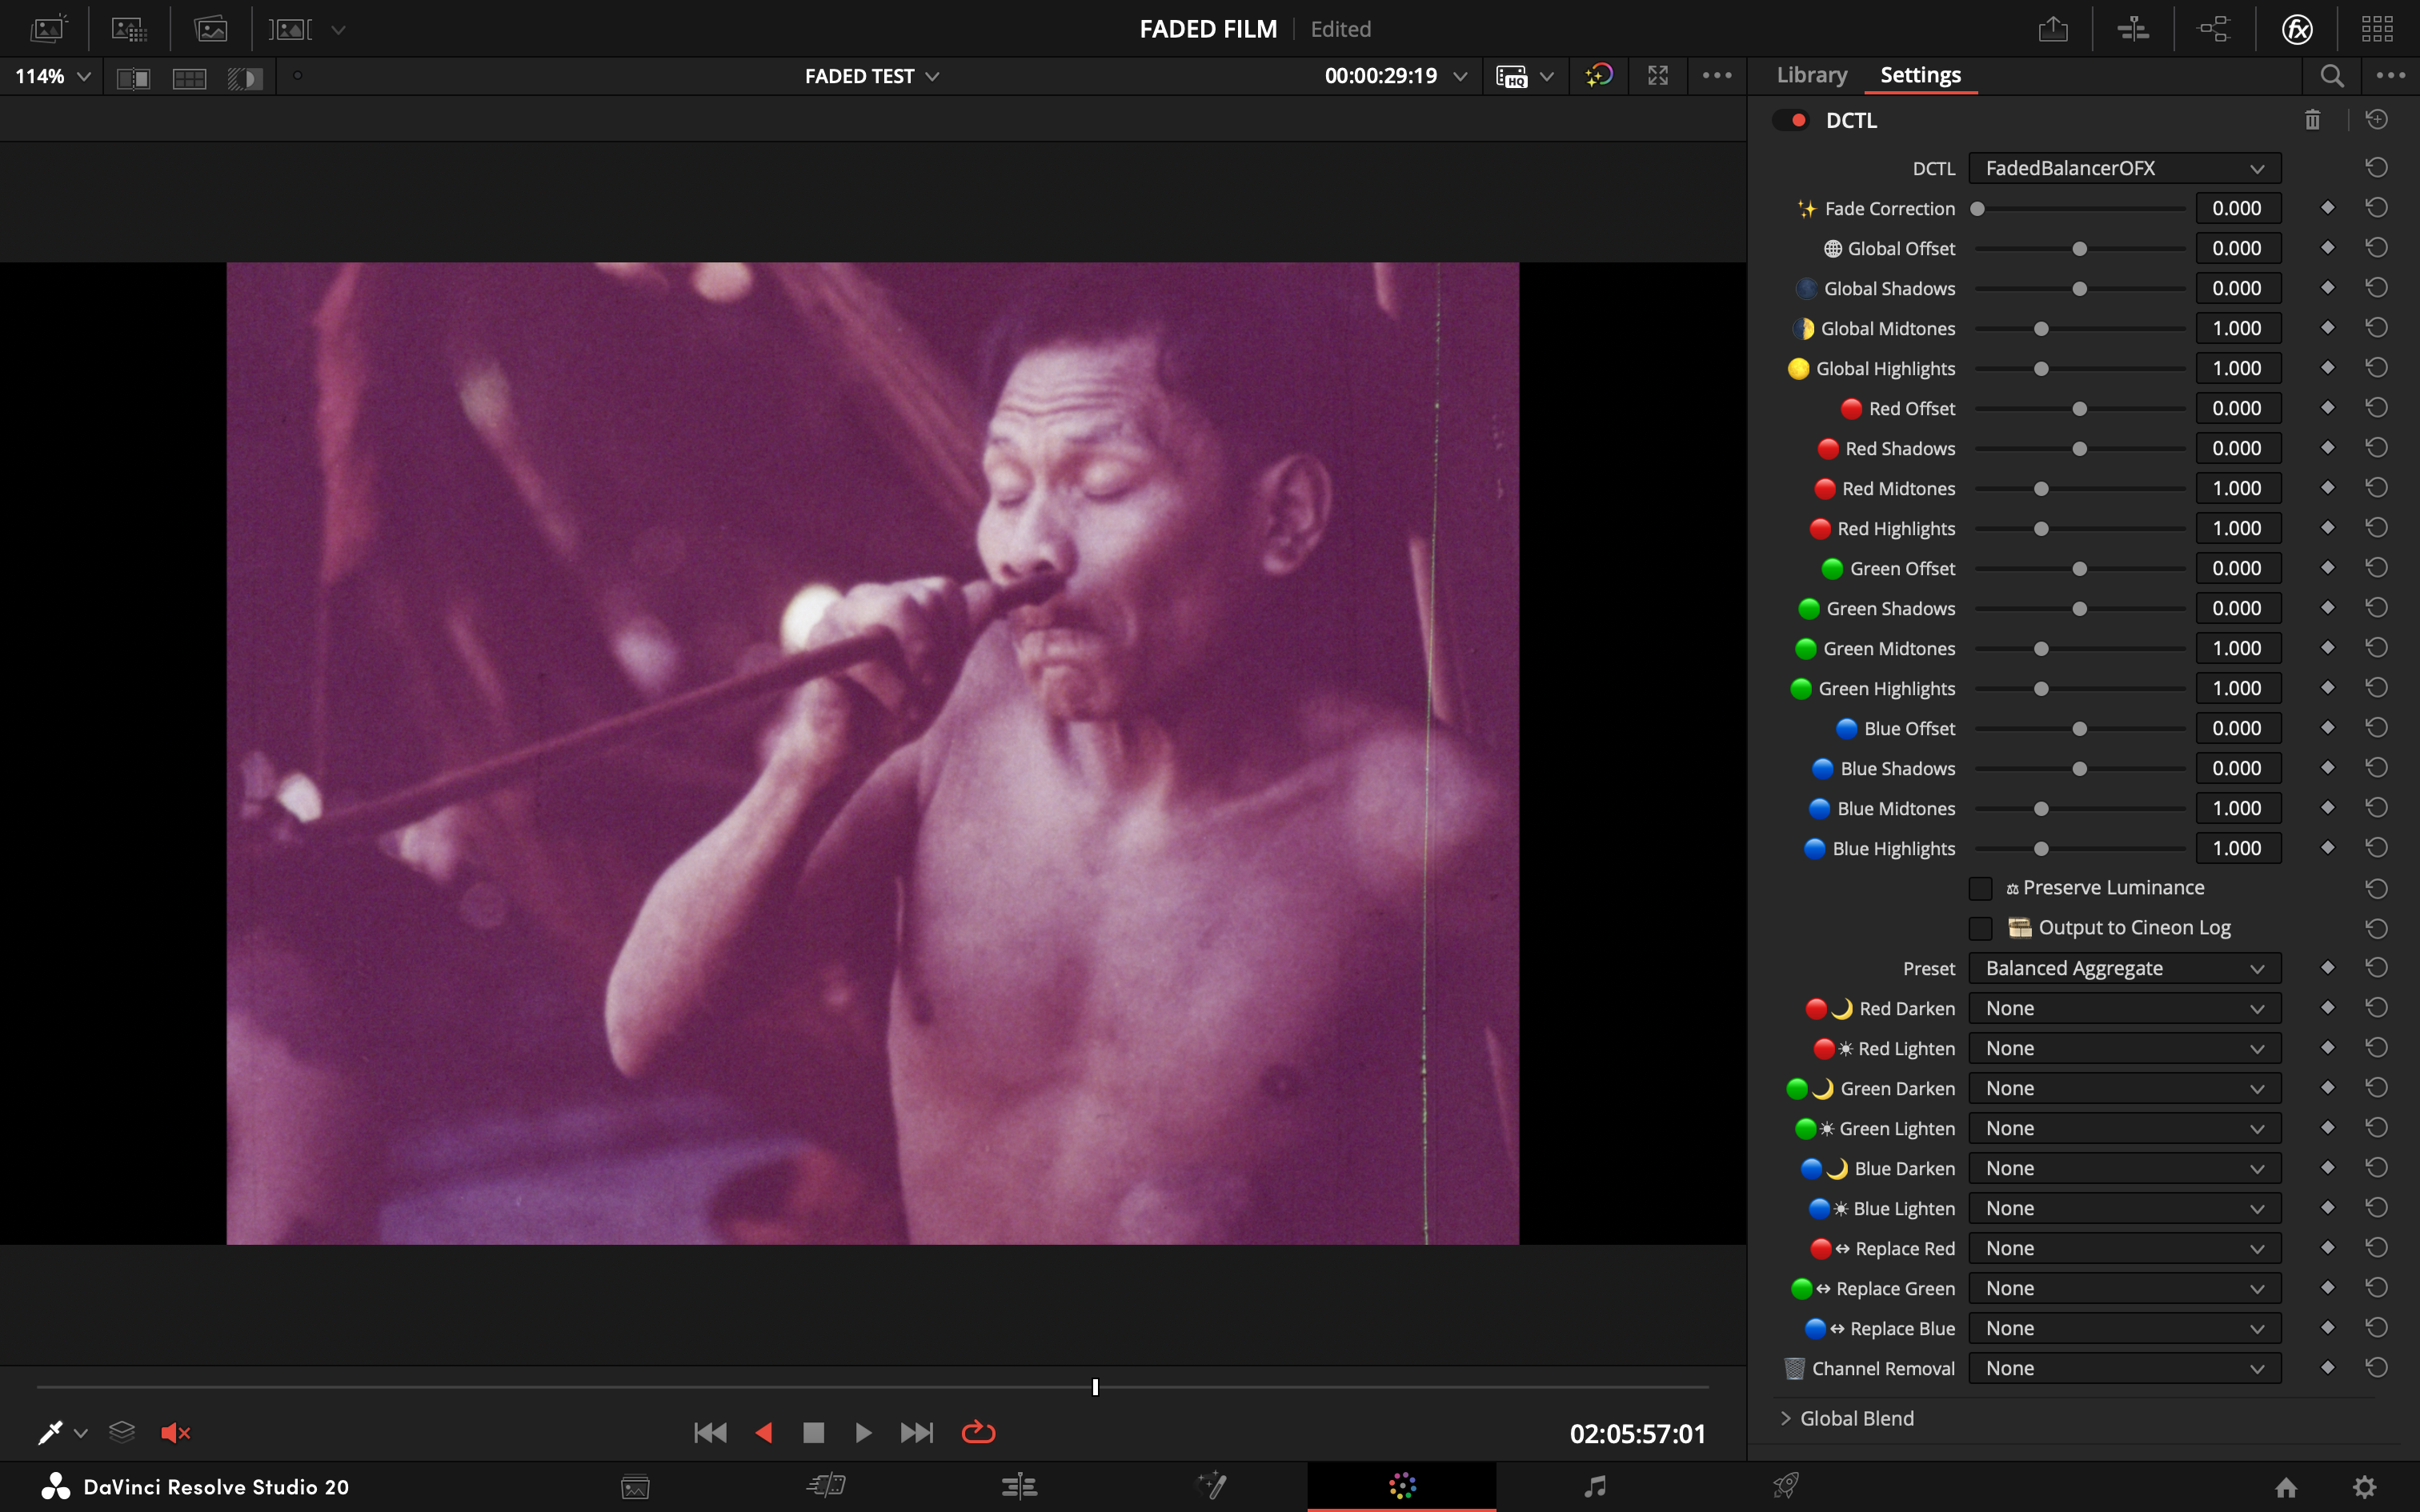Open the Preset Balanced Aggregate dropdown

pyautogui.click(x=2124, y=968)
